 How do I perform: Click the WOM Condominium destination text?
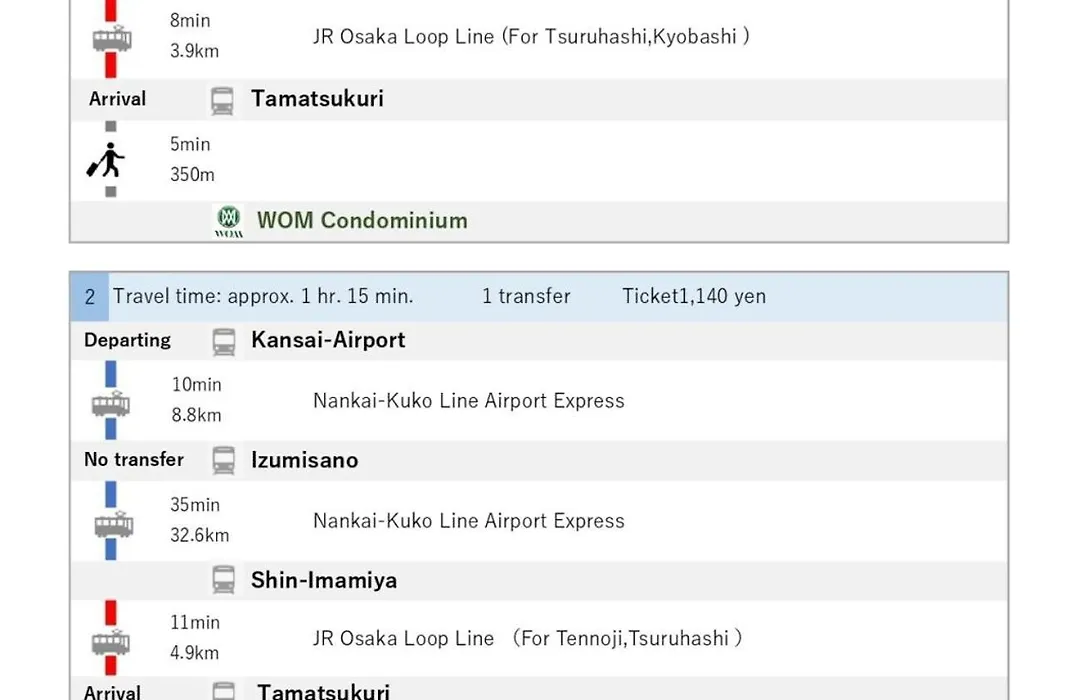point(362,220)
